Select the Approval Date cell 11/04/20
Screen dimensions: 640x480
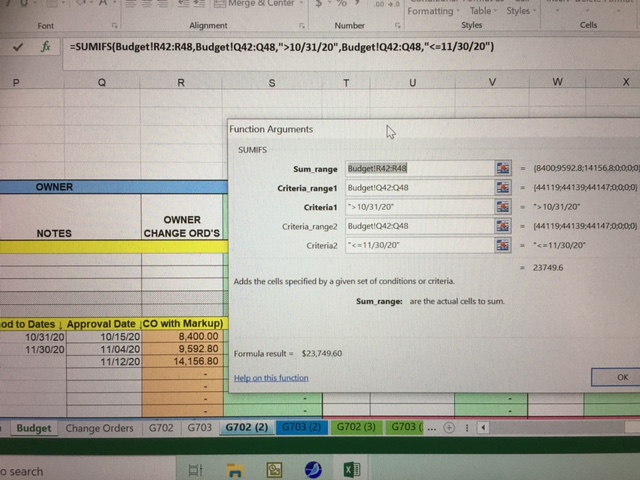pyautogui.click(x=104, y=349)
